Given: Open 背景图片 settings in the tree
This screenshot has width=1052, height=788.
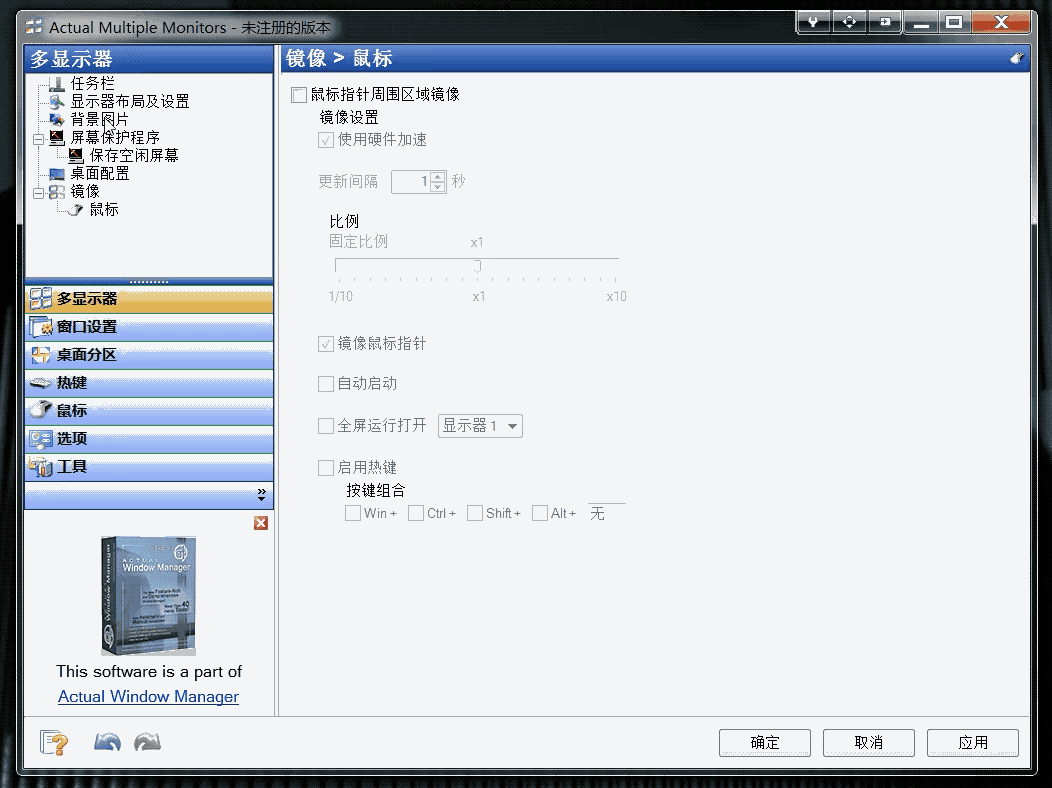Looking at the screenshot, I should tap(99, 119).
